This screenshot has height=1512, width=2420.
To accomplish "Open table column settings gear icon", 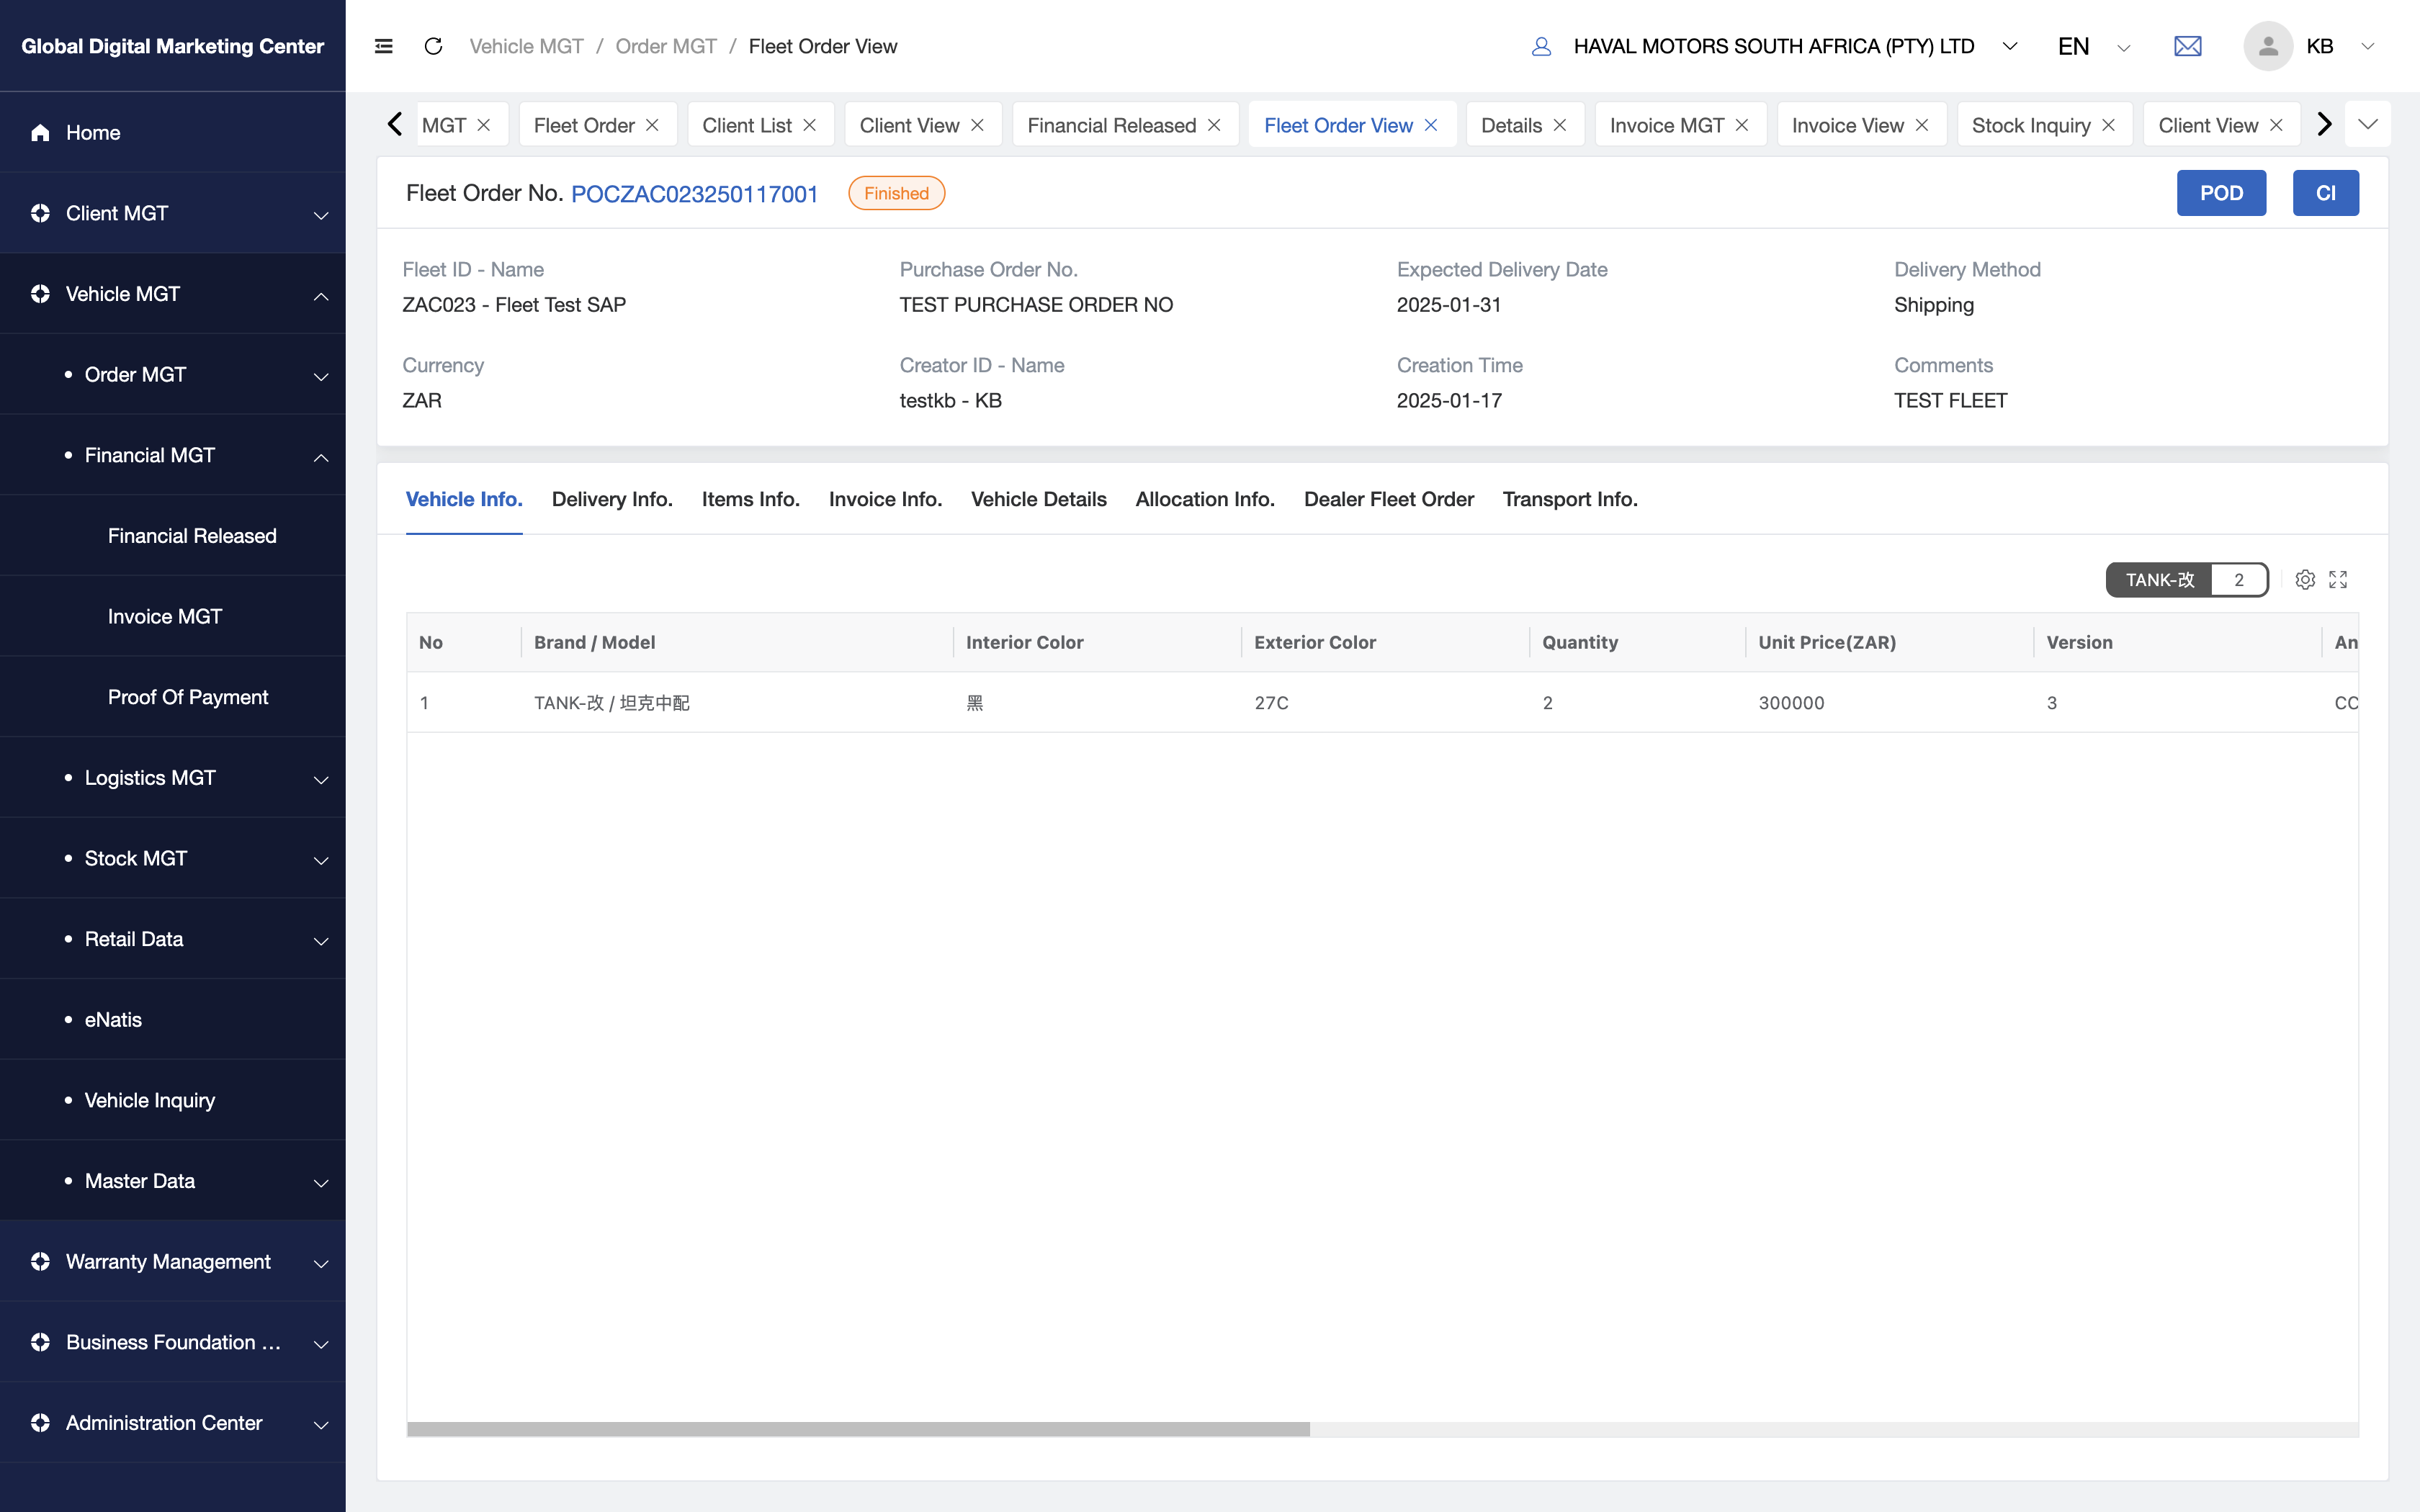I will [x=2305, y=580].
